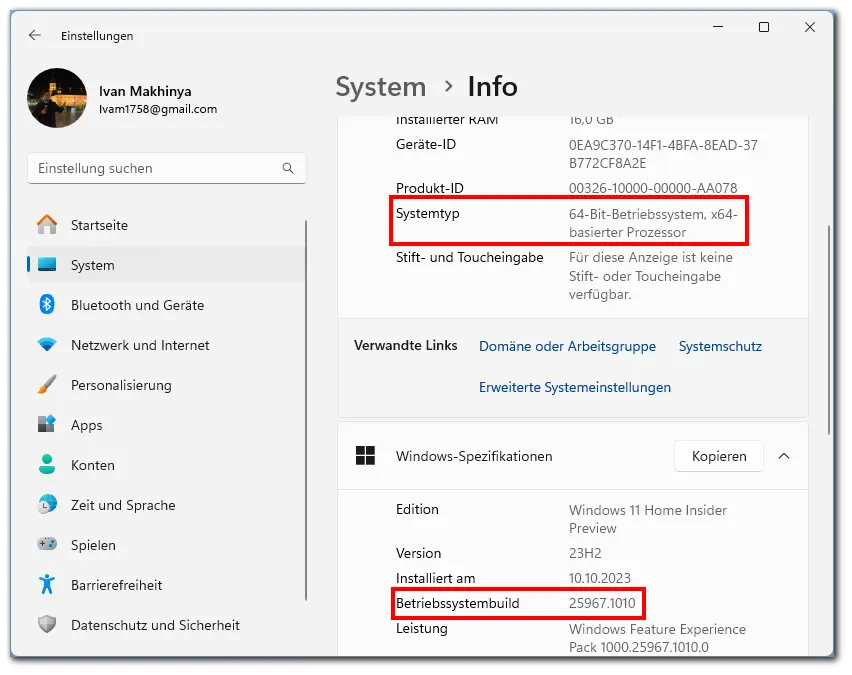Open Spielen settings
852x675 pixels.
pyautogui.click(x=166, y=545)
